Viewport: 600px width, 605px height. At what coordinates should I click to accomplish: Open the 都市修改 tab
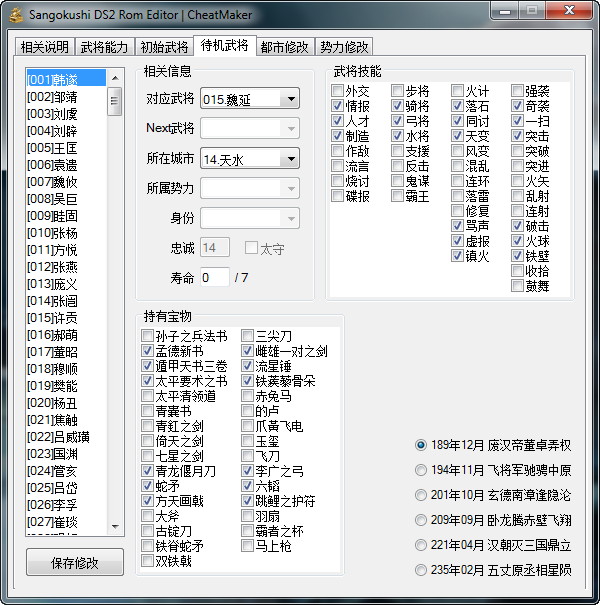pyautogui.click(x=285, y=47)
